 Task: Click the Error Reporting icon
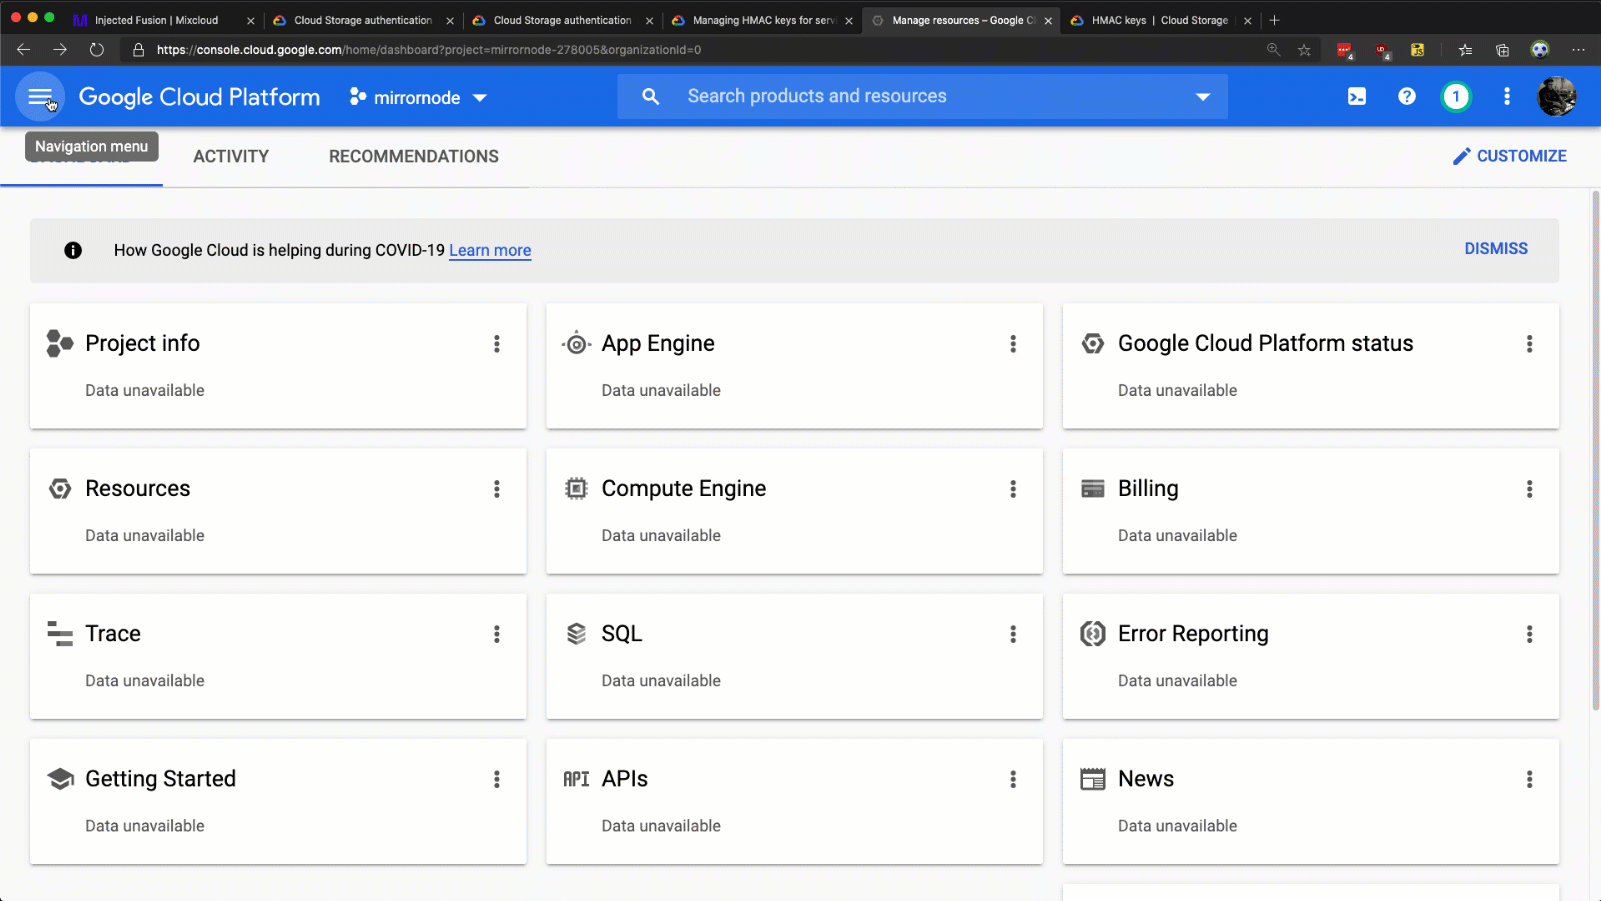tap(1093, 634)
